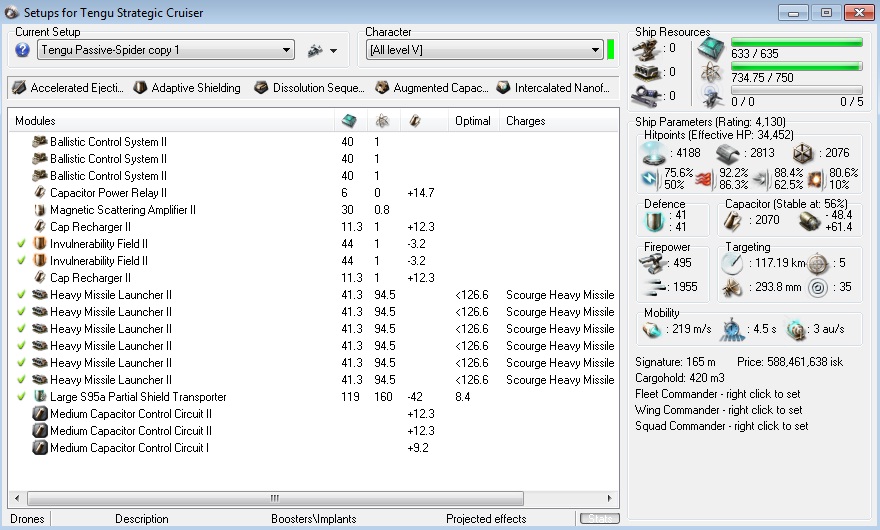Open the ship icon menu arrow
The width and height of the screenshot is (880, 530).
333,51
